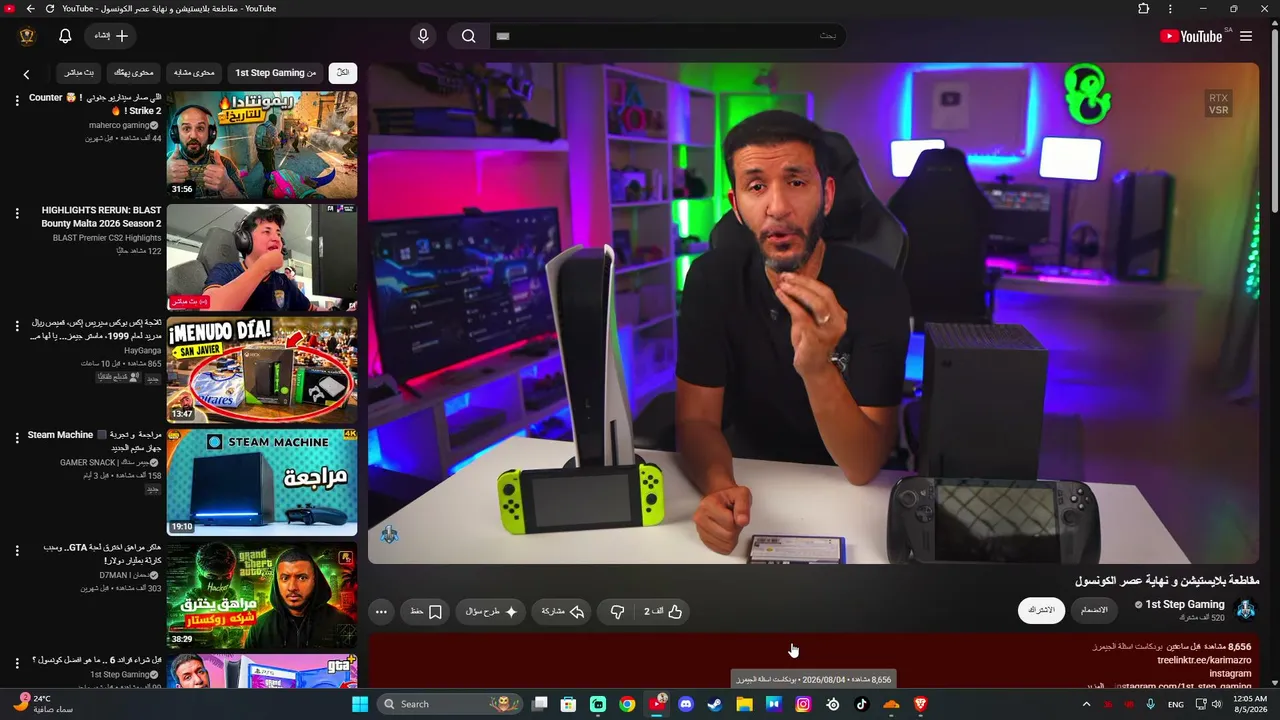Select the 'من 1st Step Gaming' chip
This screenshot has width=1280, height=720.
coord(275,73)
